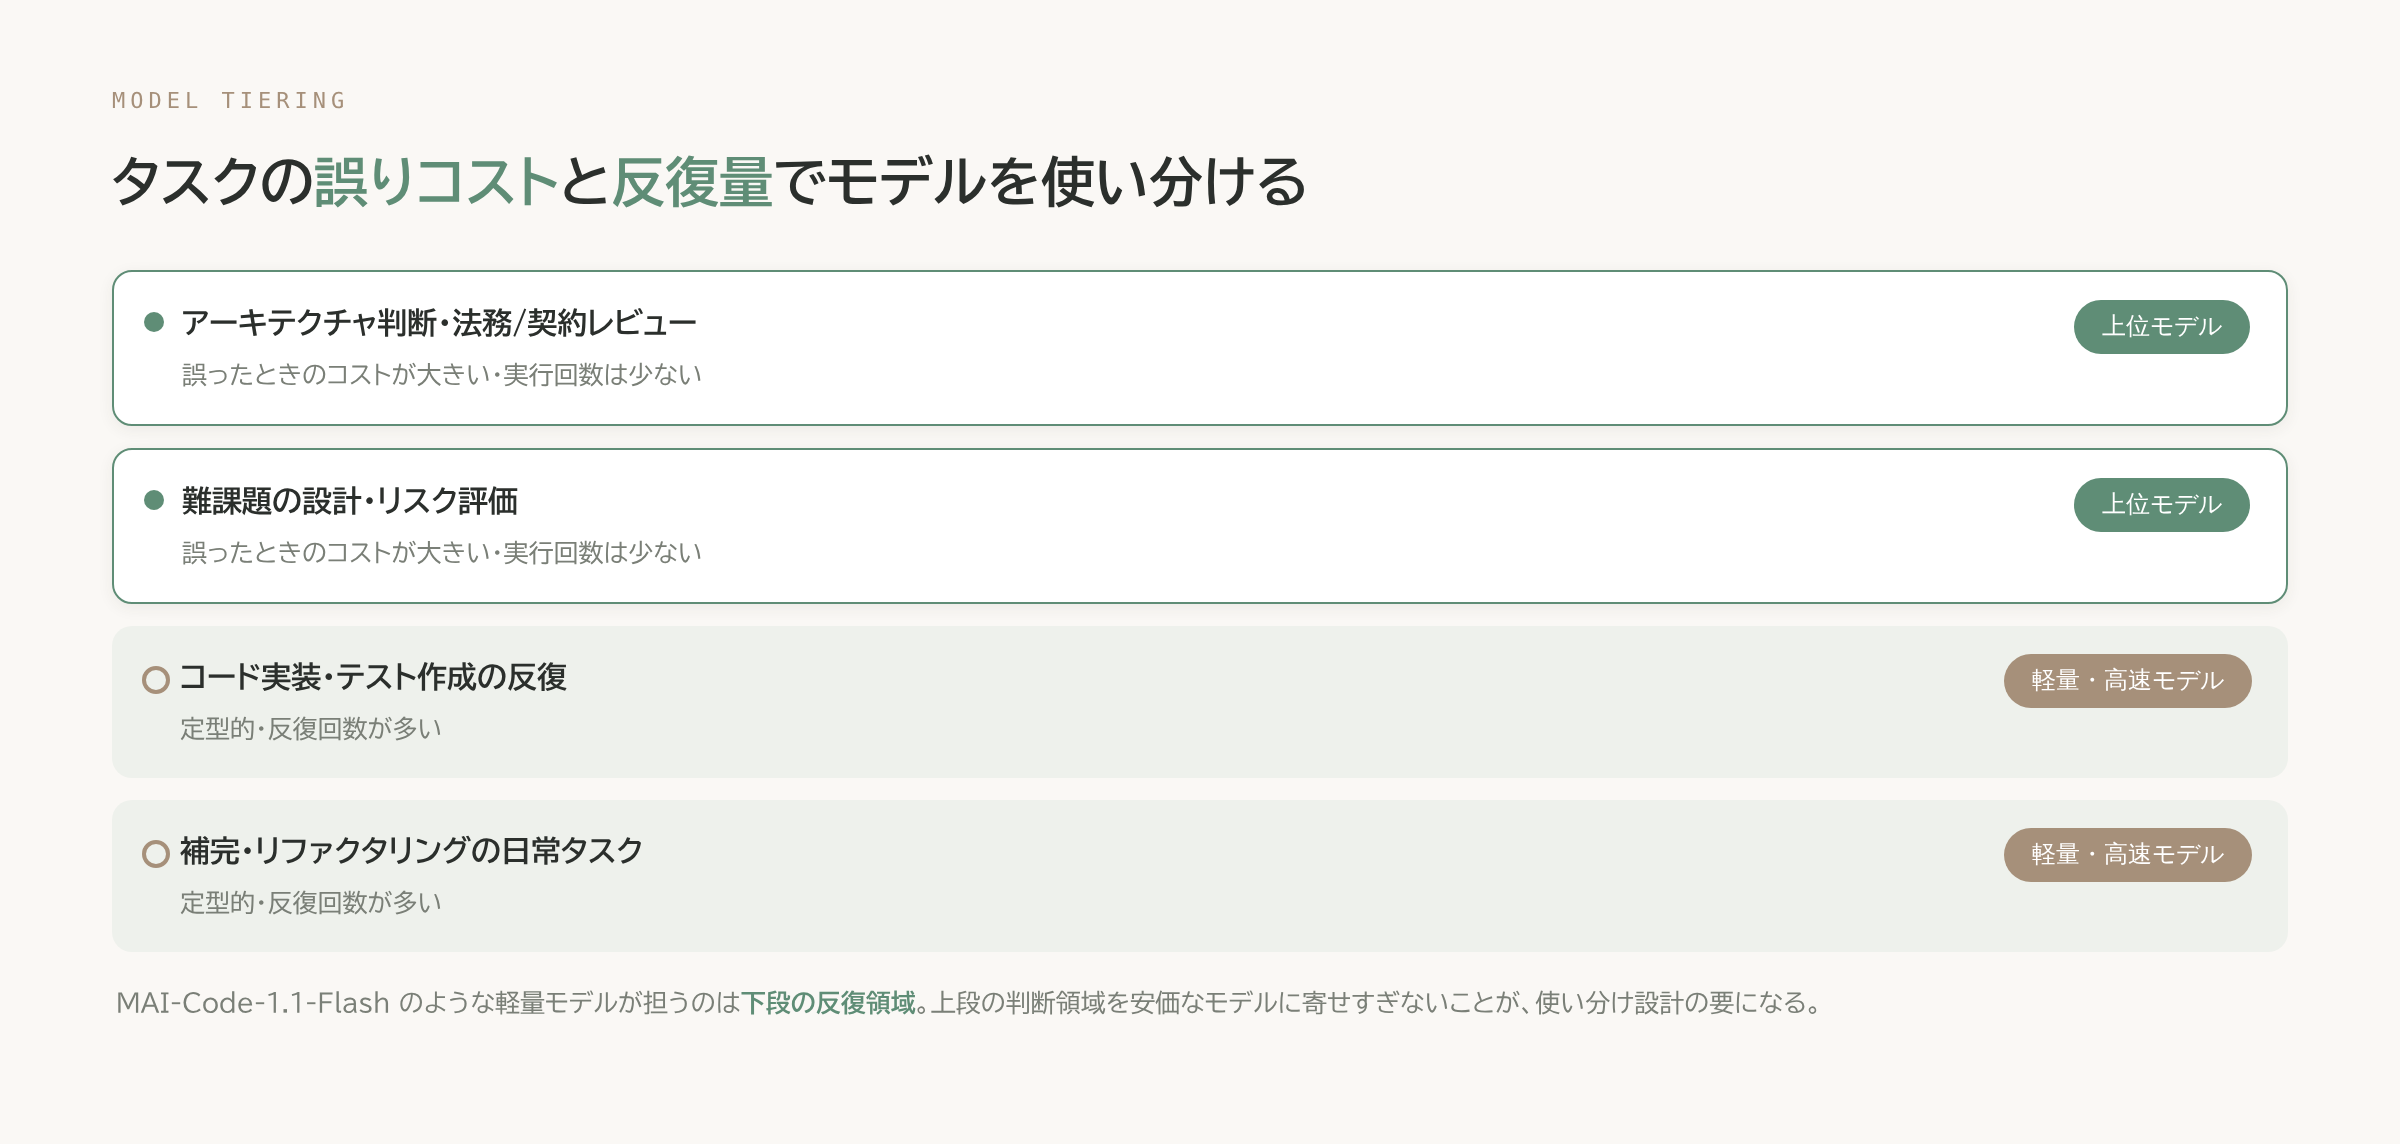Click MAI-Code-1.1-Flash text in the footer note
Image resolution: width=2400 pixels, height=1144 pixels.
pos(252,1002)
